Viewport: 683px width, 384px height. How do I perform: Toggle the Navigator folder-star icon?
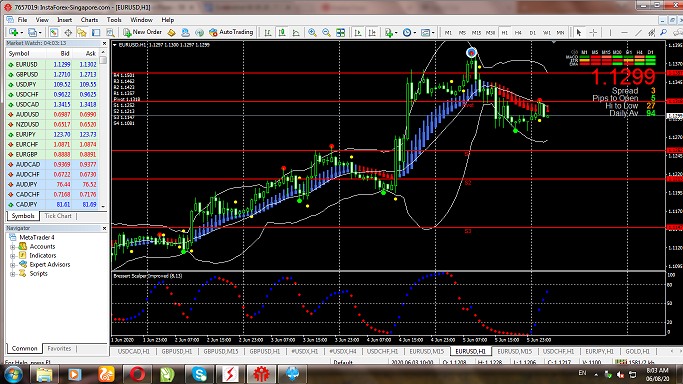click(x=82, y=32)
